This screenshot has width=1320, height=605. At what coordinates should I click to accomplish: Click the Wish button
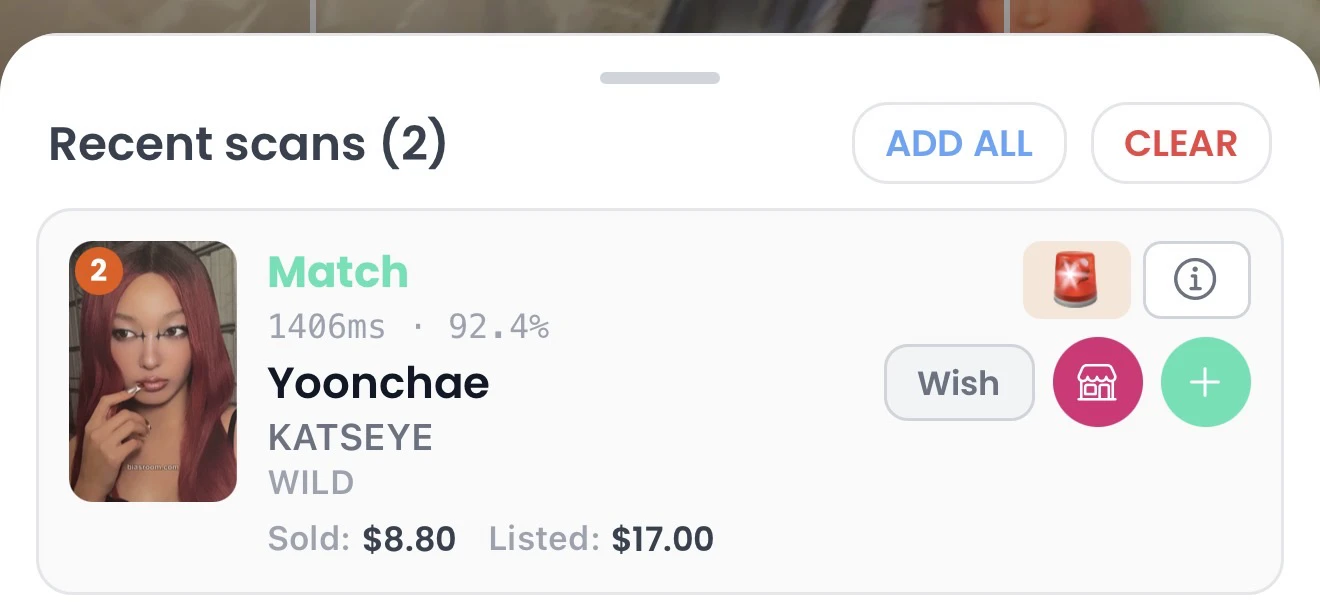click(959, 382)
